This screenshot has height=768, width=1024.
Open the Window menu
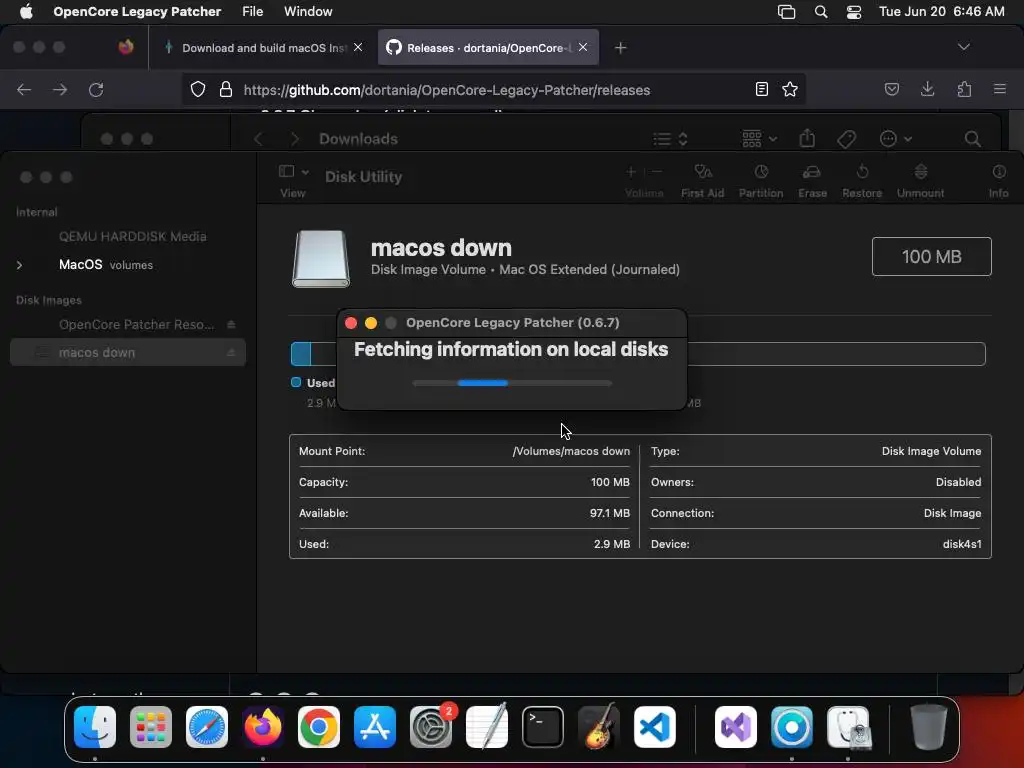308,12
